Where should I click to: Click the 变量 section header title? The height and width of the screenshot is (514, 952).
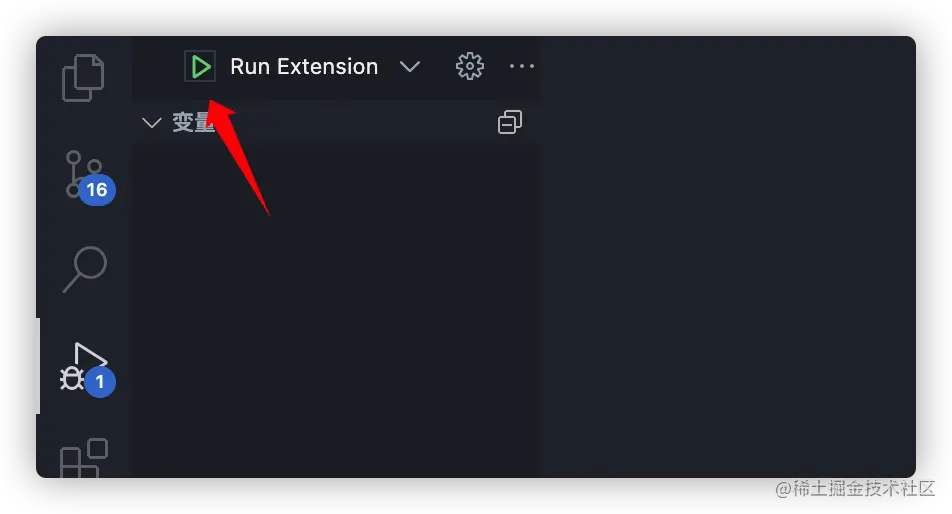pyautogui.click(x=192, y=123)
